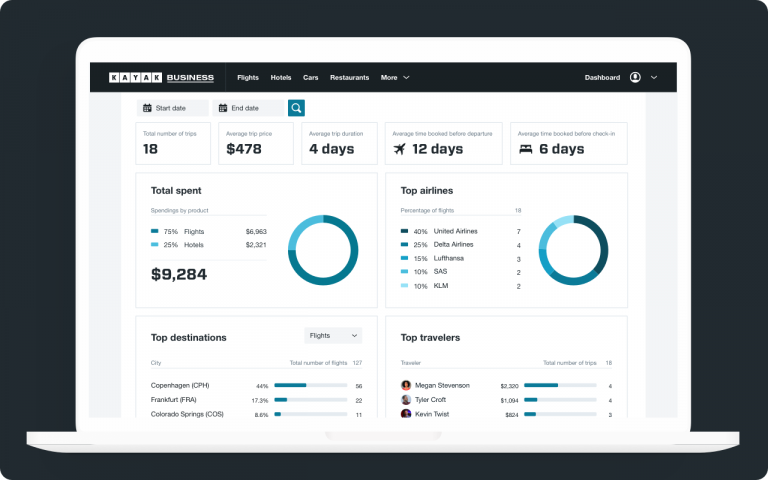Click the United Airlines color swatch
This screenshot has width=768, height=480.
404,231
